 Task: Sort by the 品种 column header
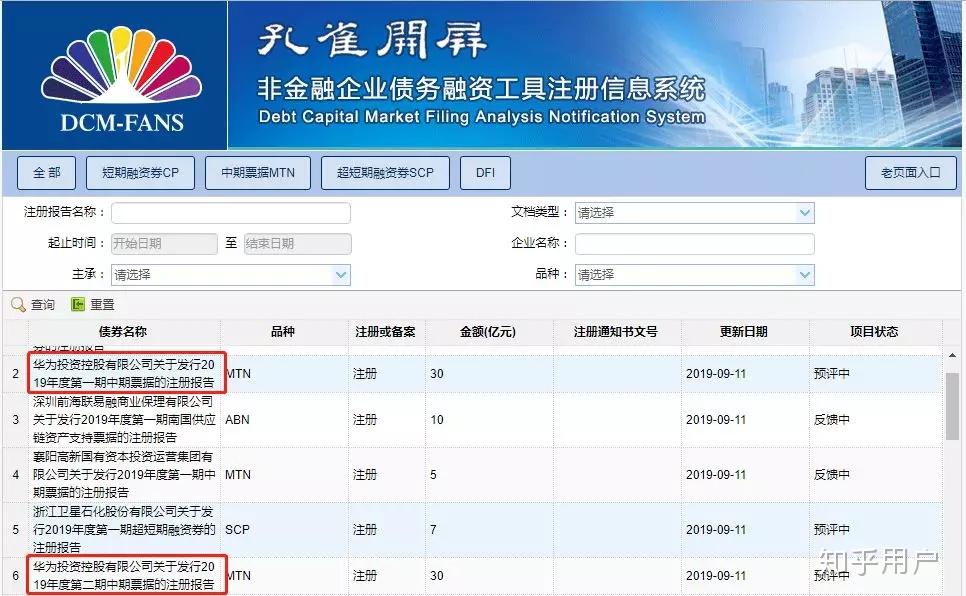283,332
